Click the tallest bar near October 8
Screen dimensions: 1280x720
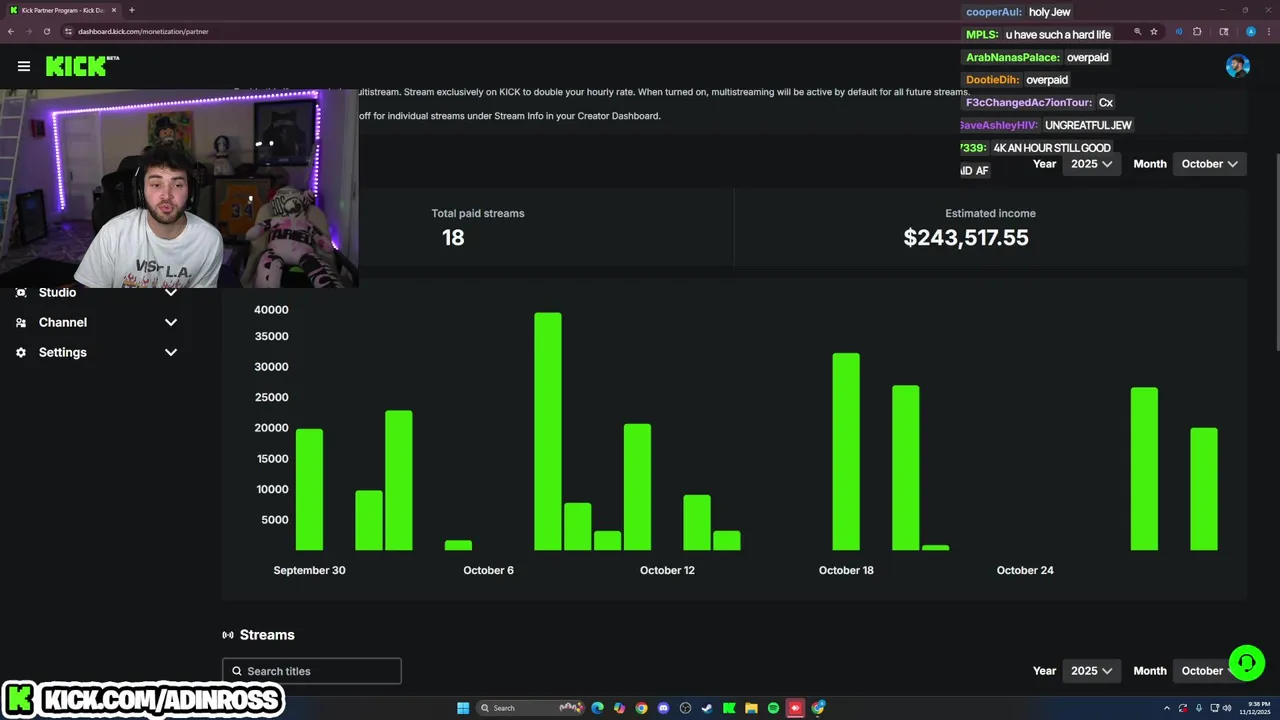pos(548,432)
